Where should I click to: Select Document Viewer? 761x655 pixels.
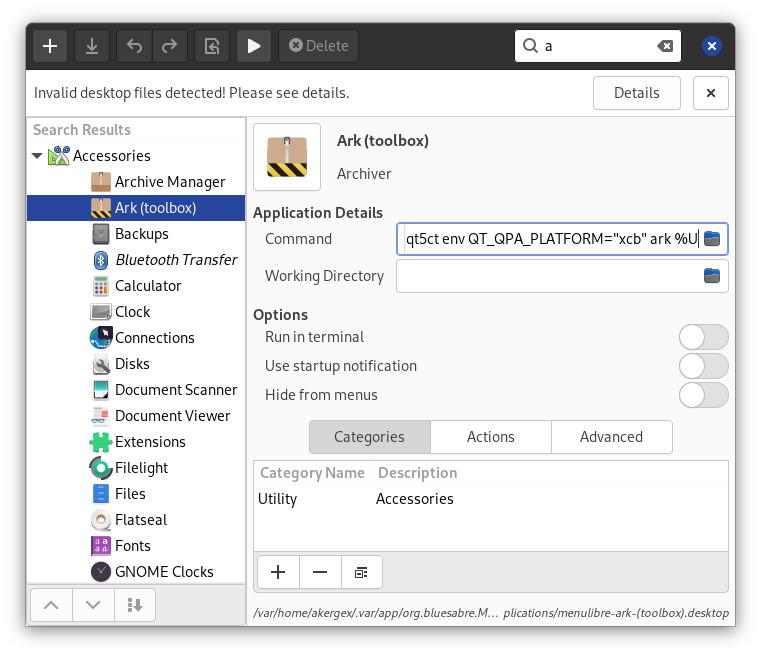click(x=136, y=416)
